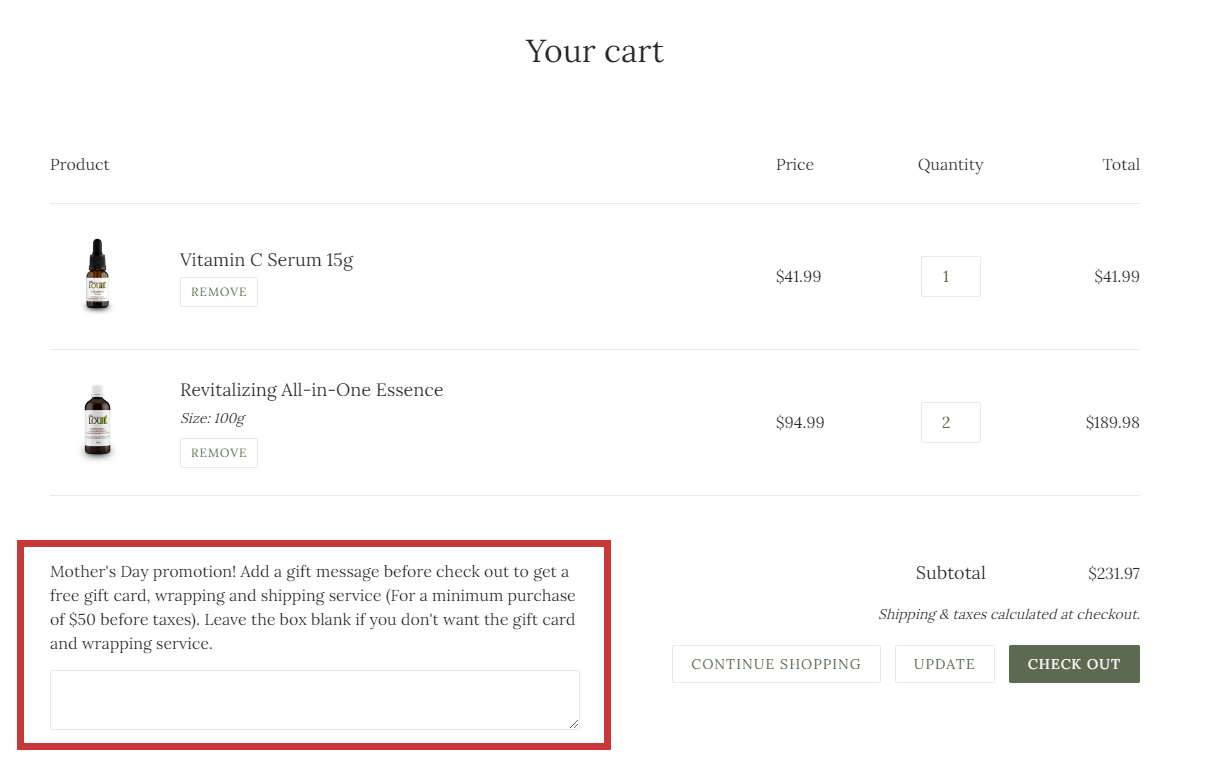Click the Continue Shopping button
Image resolution: width=1225 pixels, height=759 pixels.
point(776,664)
